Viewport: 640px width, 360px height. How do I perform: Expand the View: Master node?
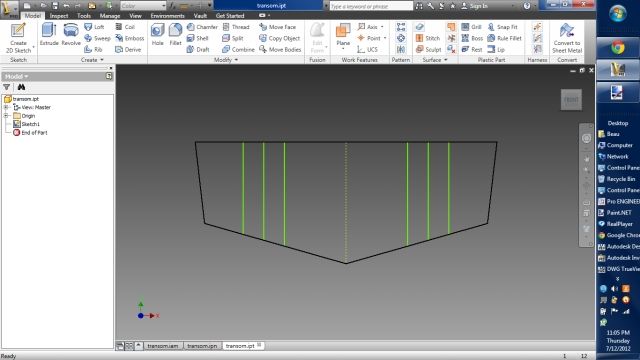coord(6,107)
